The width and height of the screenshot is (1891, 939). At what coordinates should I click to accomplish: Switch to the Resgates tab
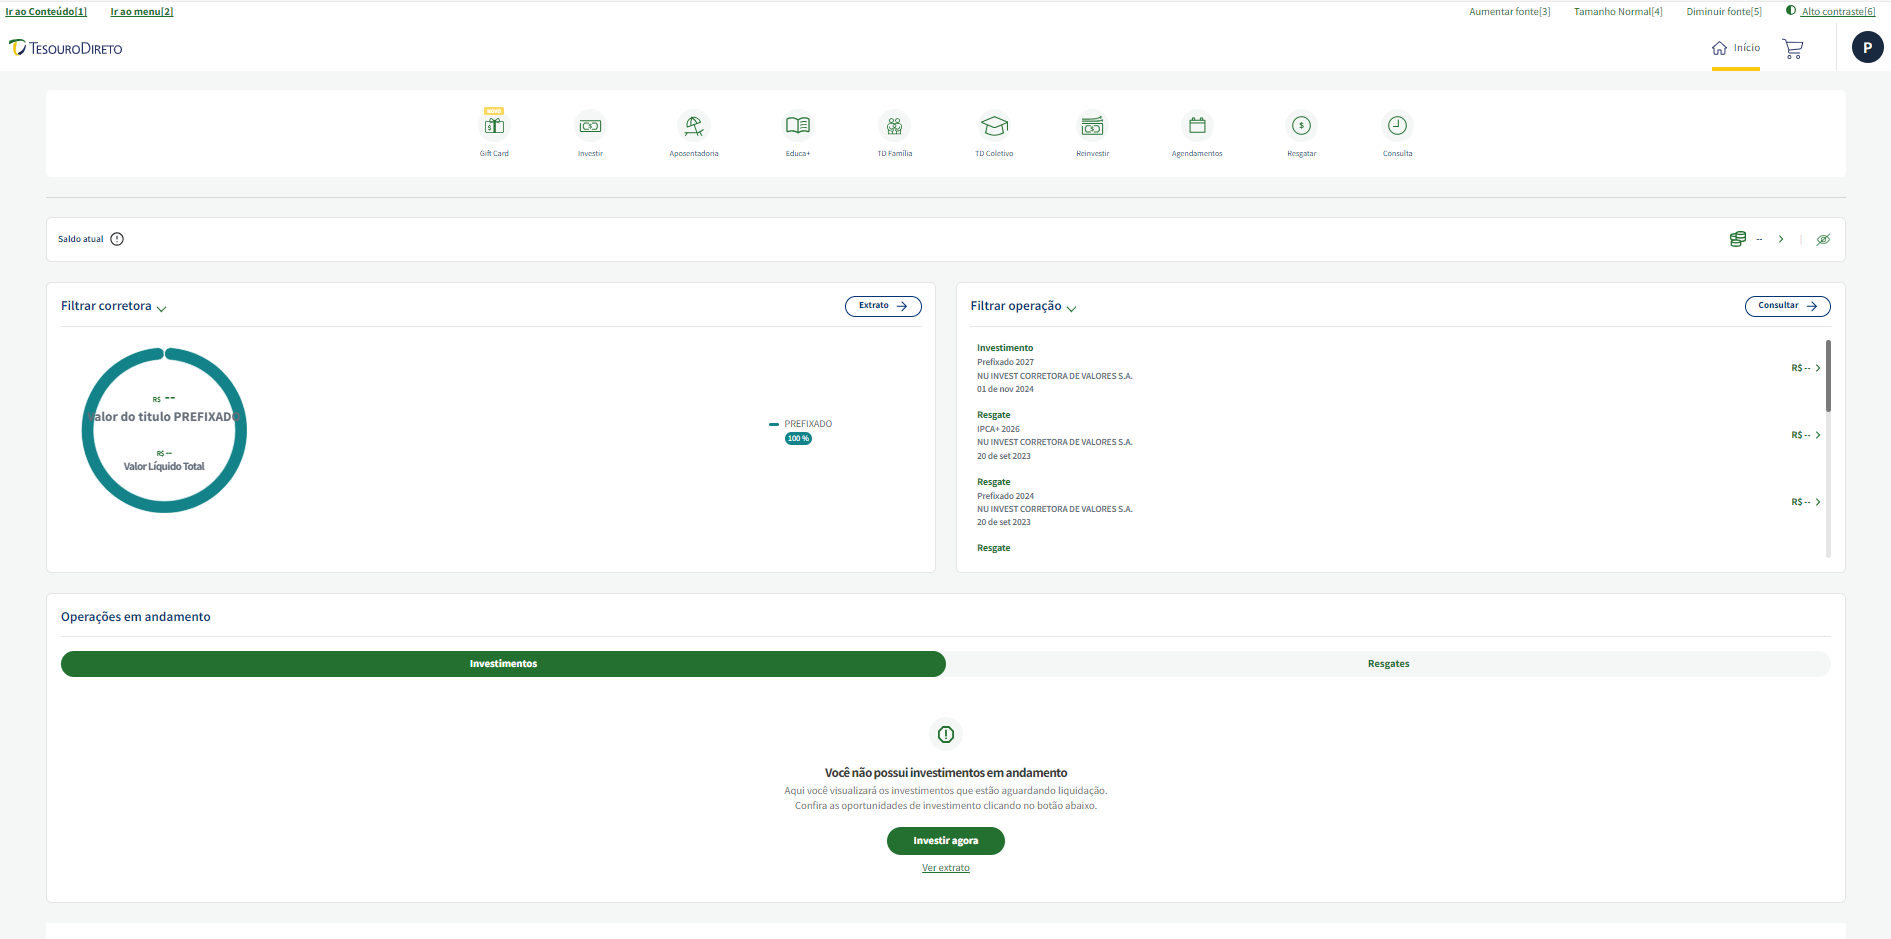[1388, 664]
